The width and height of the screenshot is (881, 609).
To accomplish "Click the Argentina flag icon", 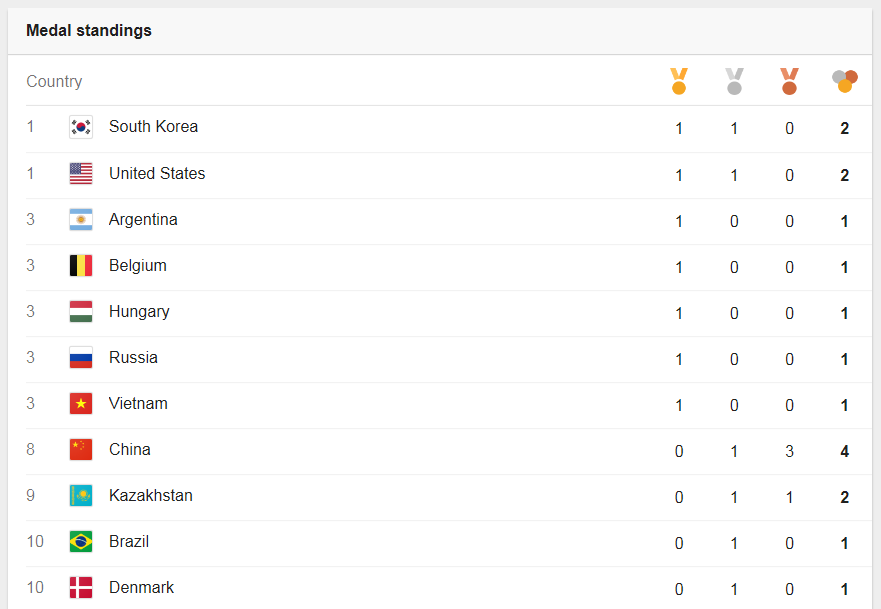I will pyautogui.click(x=81, y=220).
